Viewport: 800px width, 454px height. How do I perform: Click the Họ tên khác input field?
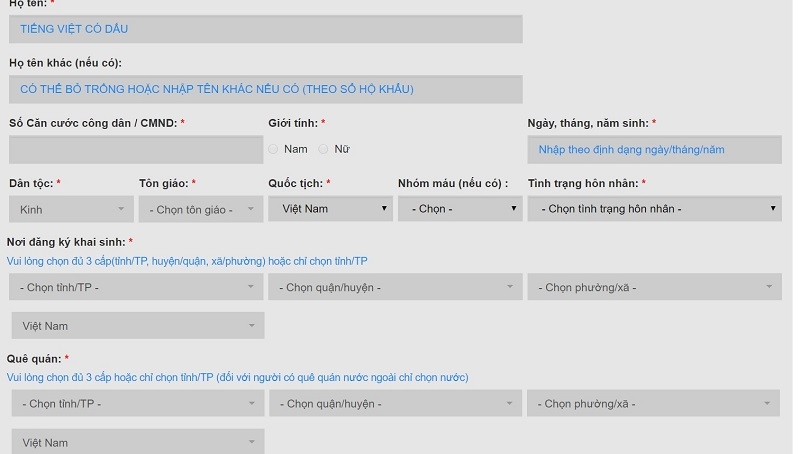click(x=265, y=89)
